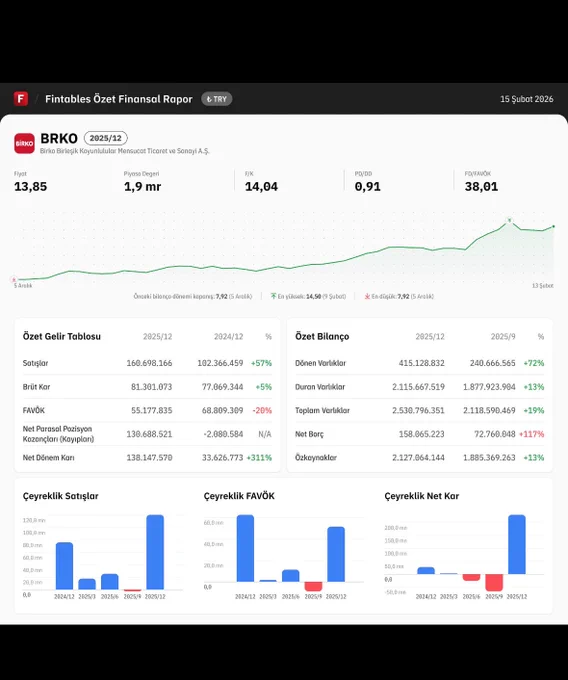
Task: Click the N/A cell in Gelir Tablosu
Action: click(264, 434)
